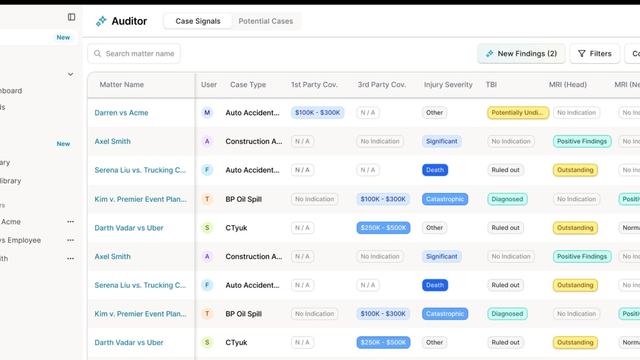Click the TBI column header
This screenshot has height=360, width=640.
pos(491,84)
